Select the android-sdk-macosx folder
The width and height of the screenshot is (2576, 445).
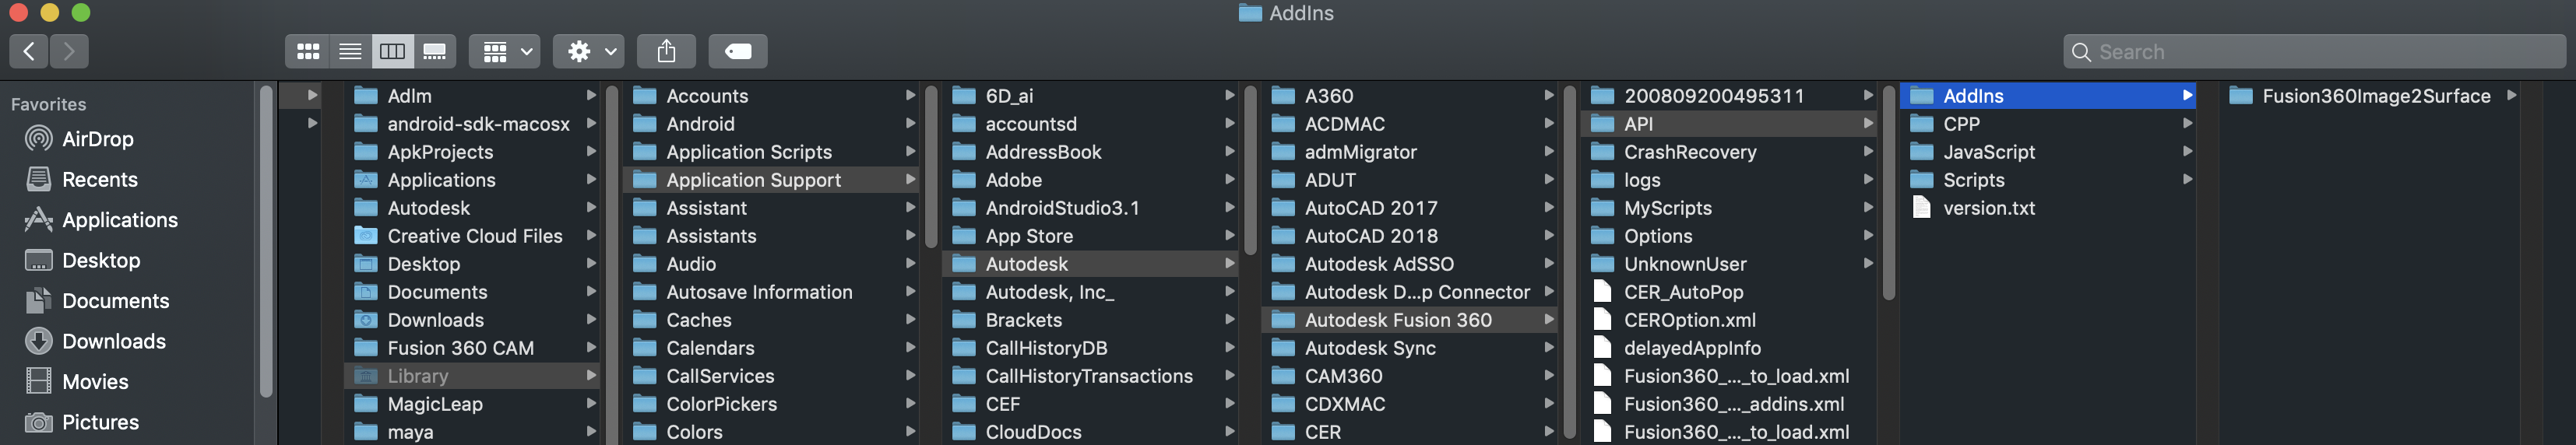[472, 124]
